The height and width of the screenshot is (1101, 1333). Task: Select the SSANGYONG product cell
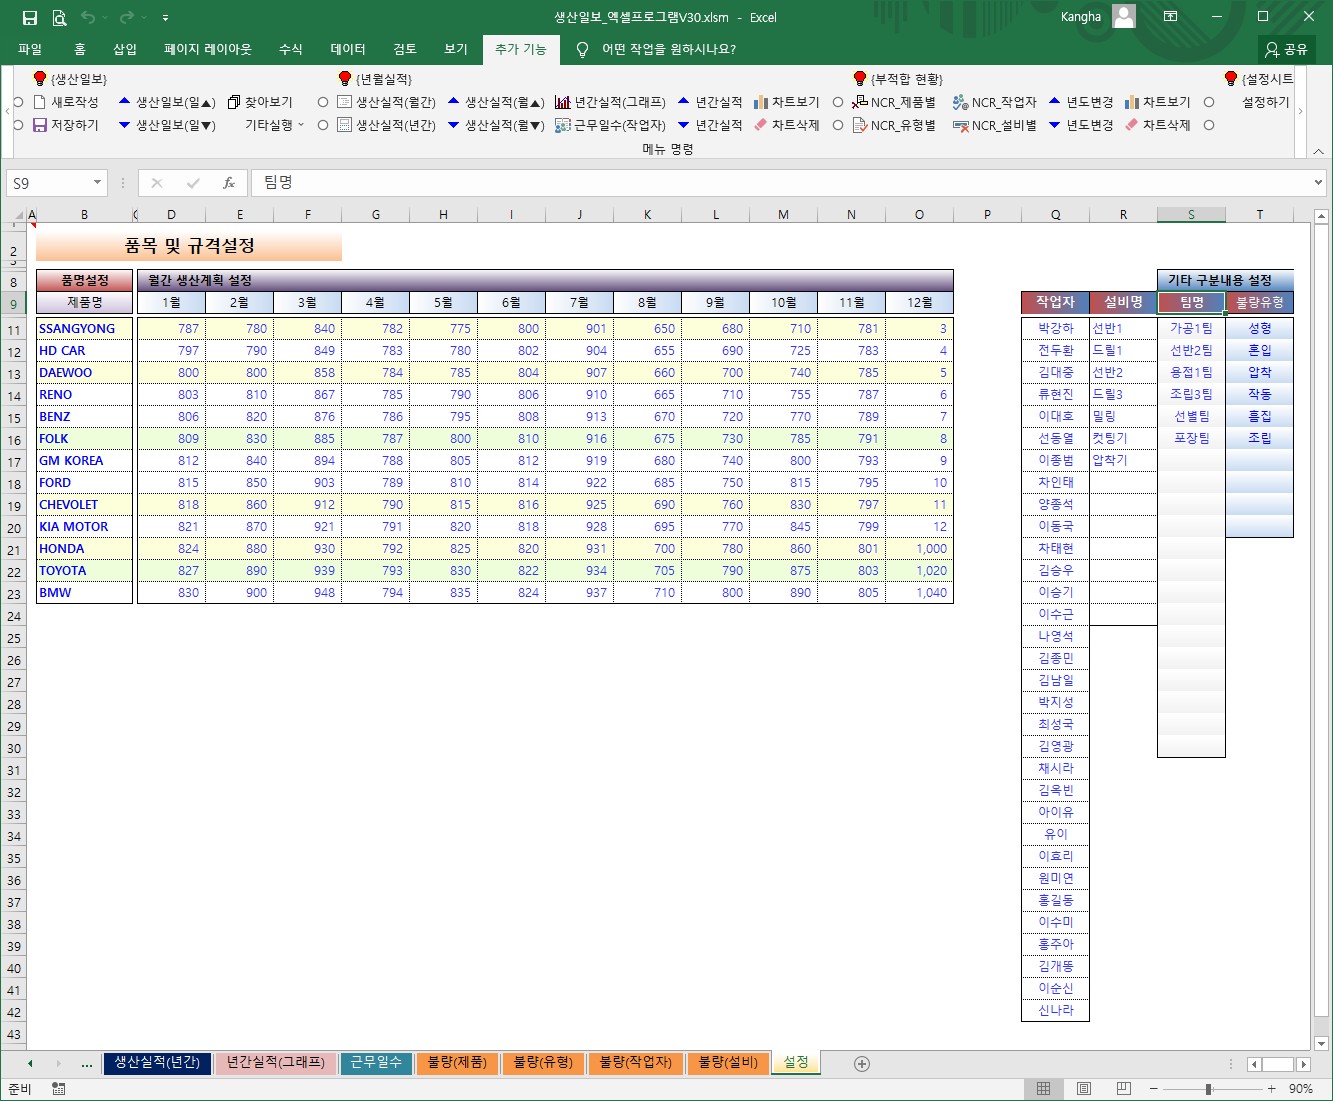(x=84, y=328)
